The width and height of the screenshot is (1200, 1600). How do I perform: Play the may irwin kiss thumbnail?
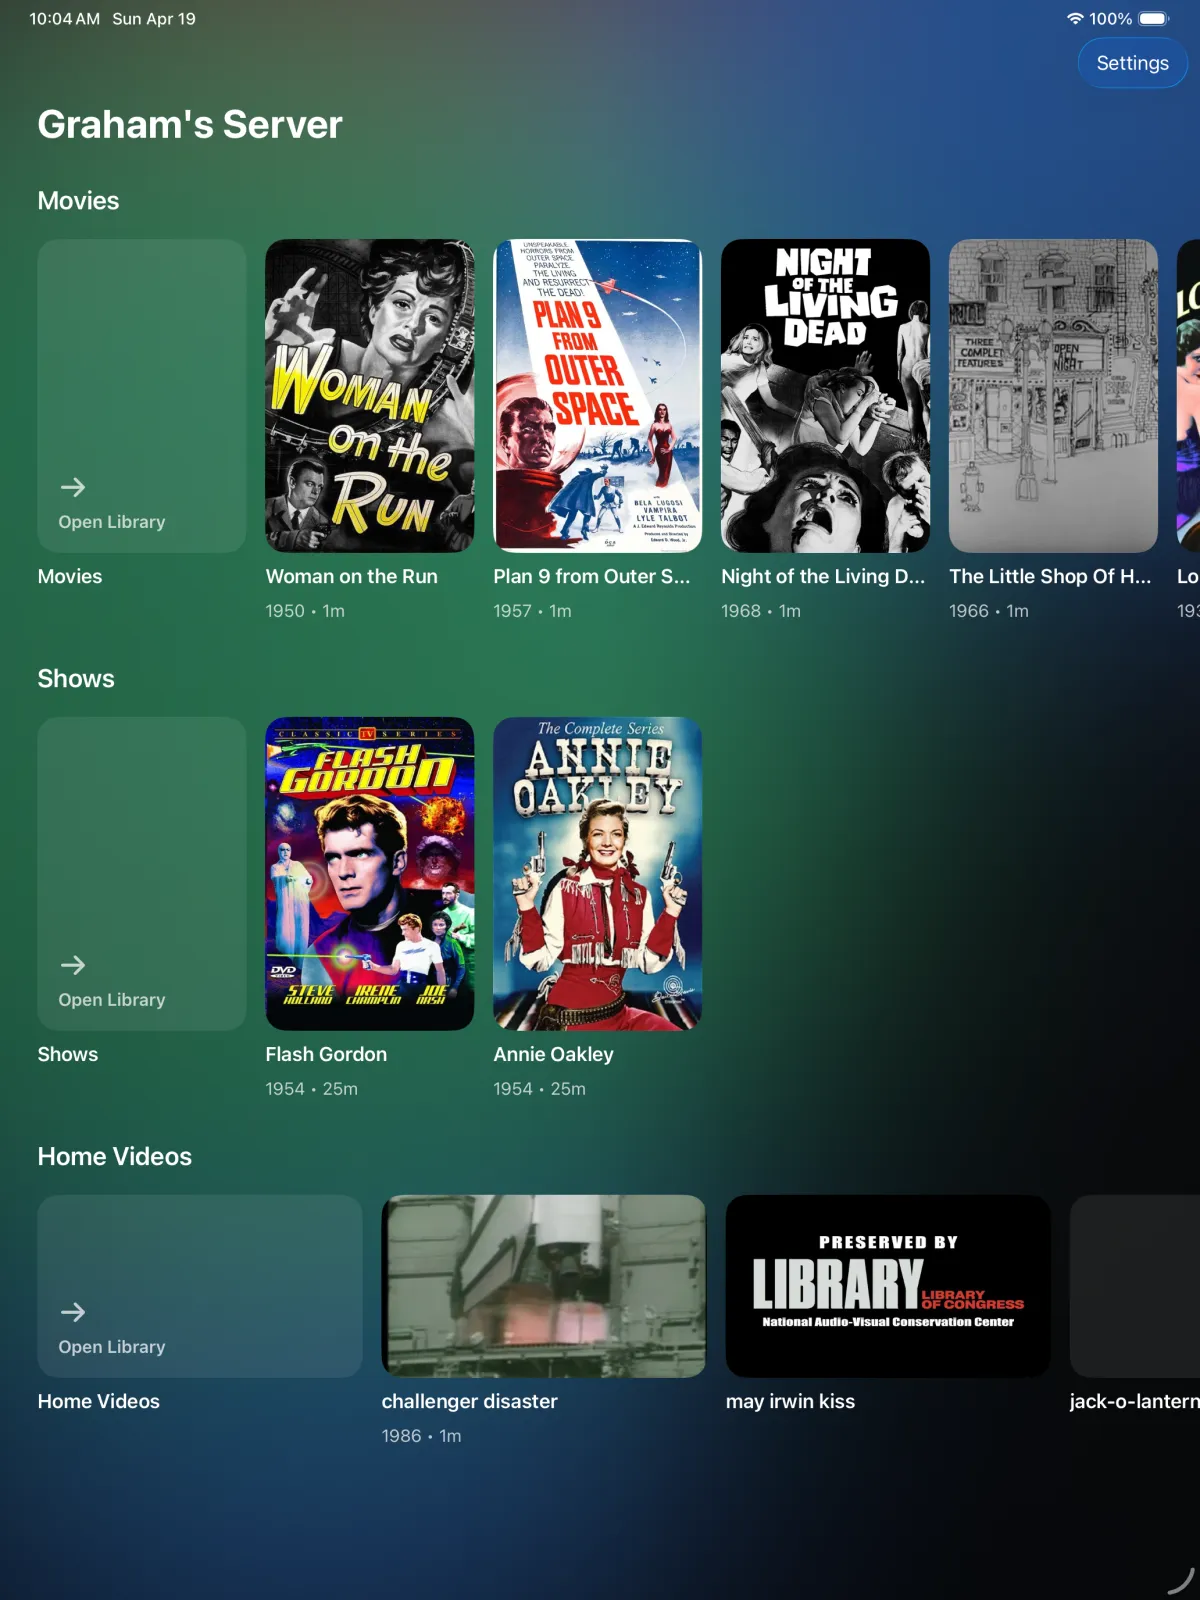pyautogui.click(x=888, y=1286)
